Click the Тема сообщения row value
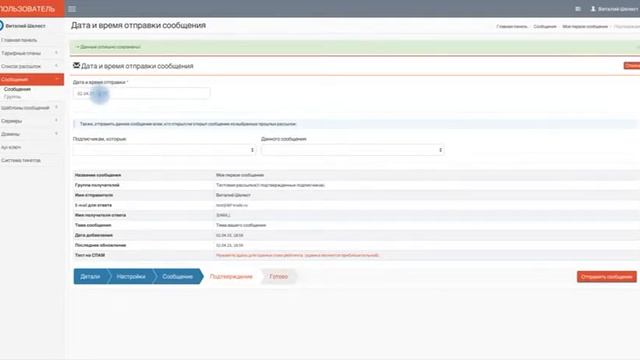The height and width of the screenshot is (360, 640). pos(241,225)
